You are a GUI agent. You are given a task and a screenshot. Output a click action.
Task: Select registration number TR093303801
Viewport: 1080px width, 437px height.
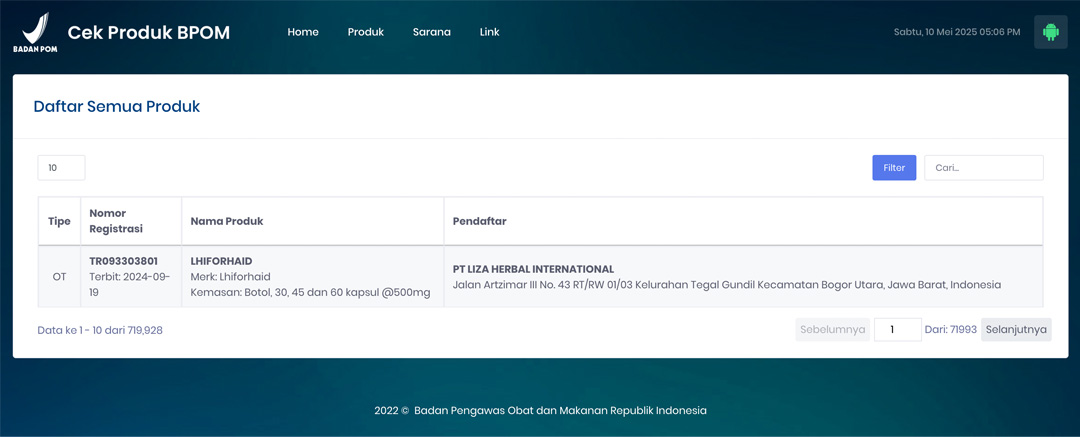pyautogui.click(x=123, y=261)
